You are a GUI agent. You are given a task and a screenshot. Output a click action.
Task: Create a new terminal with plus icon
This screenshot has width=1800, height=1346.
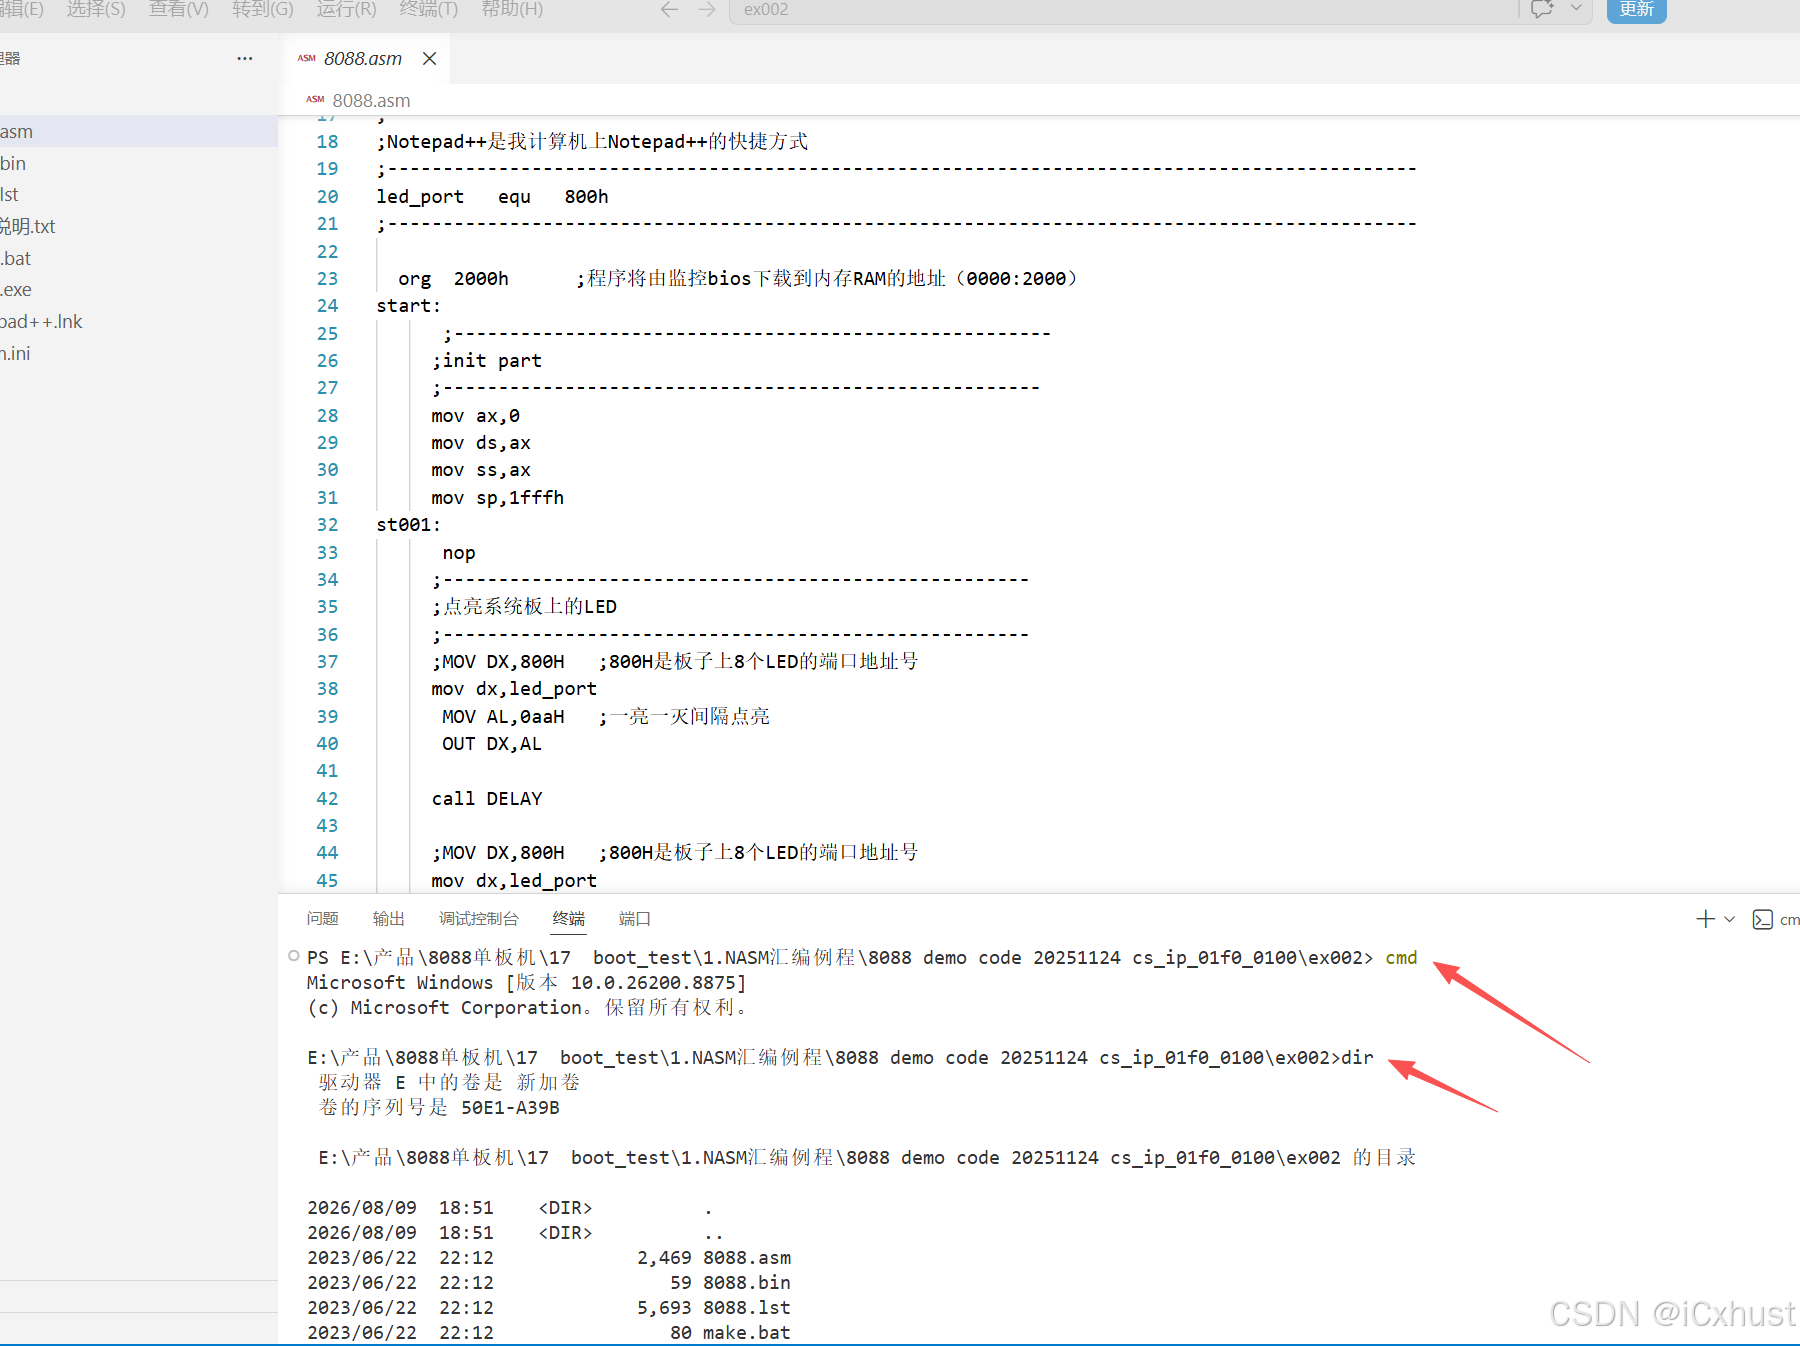click(x=1705, y=918)
